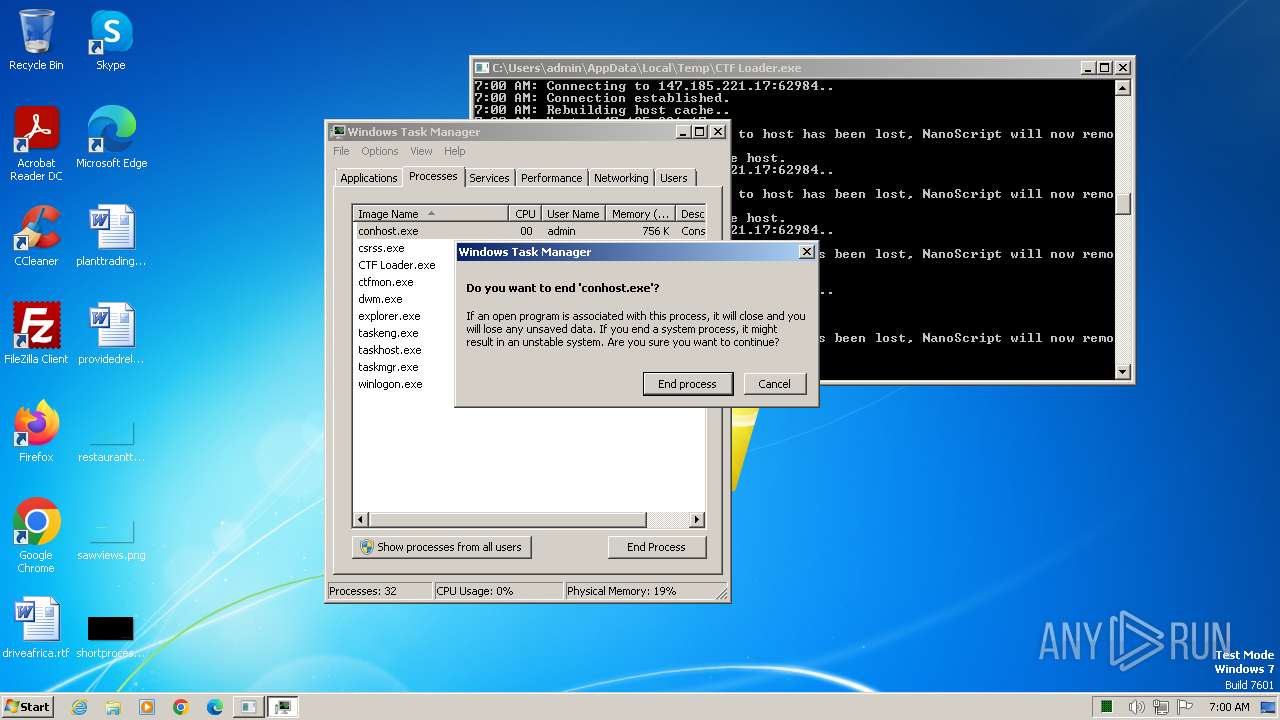Viewport: 1280px width, 720px height.
Task: Open Windows Media Player from the taskbar
Action: point(147,707)
